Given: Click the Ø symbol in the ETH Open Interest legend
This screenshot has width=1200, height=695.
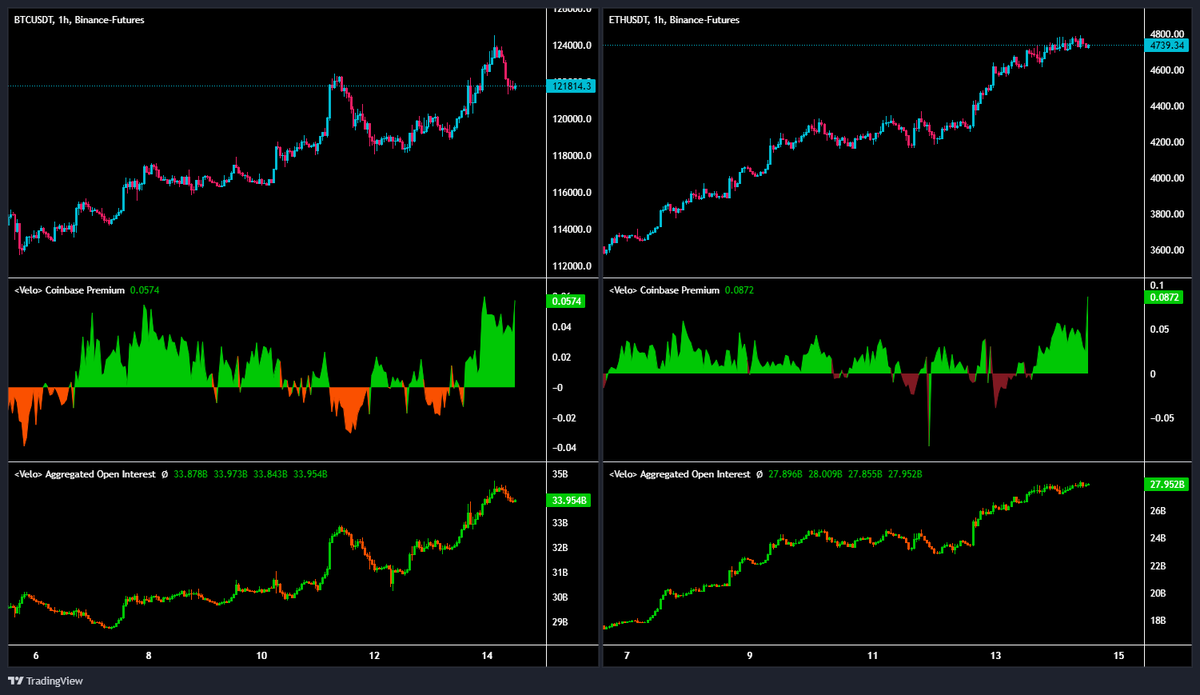Looking at the screenshot, I should [x=759, y=474].
